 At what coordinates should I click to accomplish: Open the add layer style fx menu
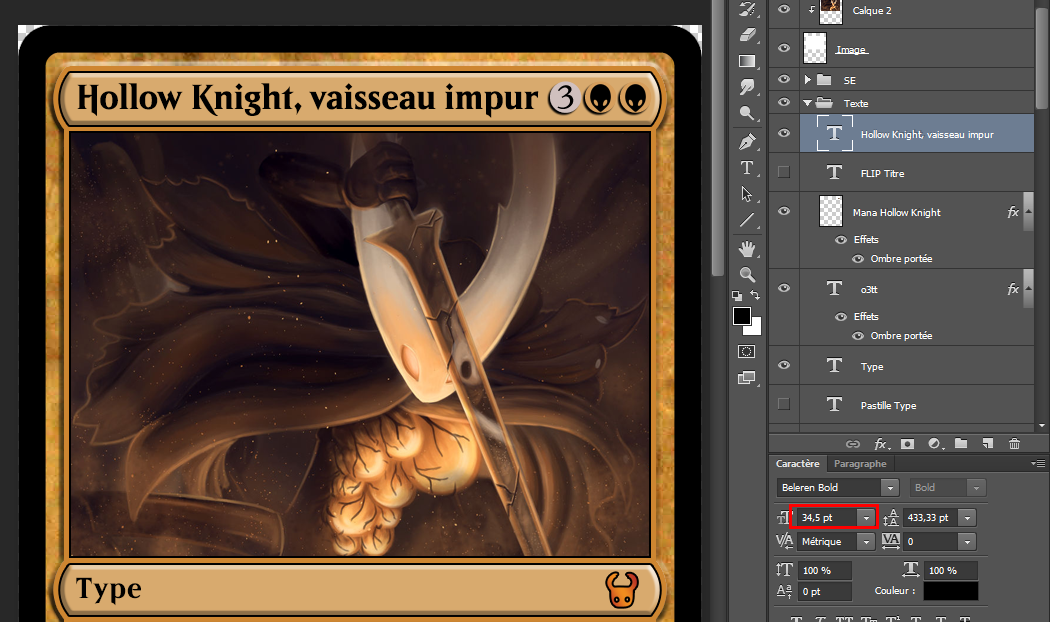tap(881, 444)
